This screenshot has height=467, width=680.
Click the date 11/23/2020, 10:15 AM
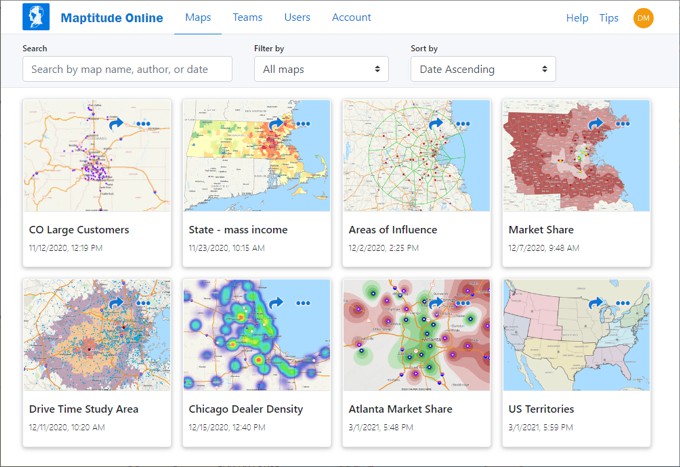(226, 248)
